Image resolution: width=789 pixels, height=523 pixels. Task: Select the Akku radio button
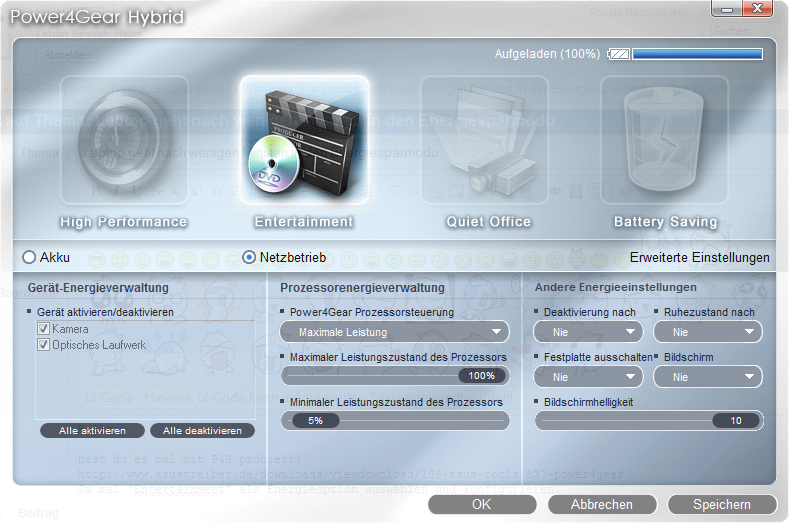(29, 257)
